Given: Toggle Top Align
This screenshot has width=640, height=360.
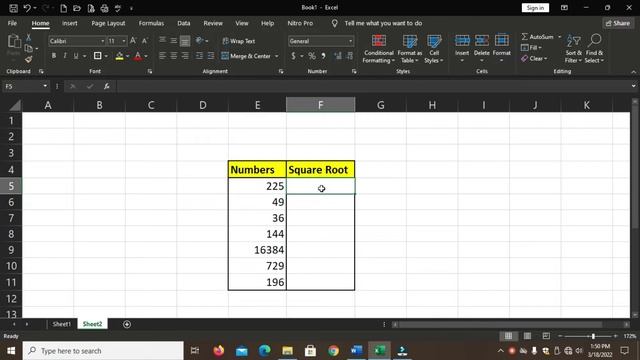Looking at the screenshot, I should (162, 40).
